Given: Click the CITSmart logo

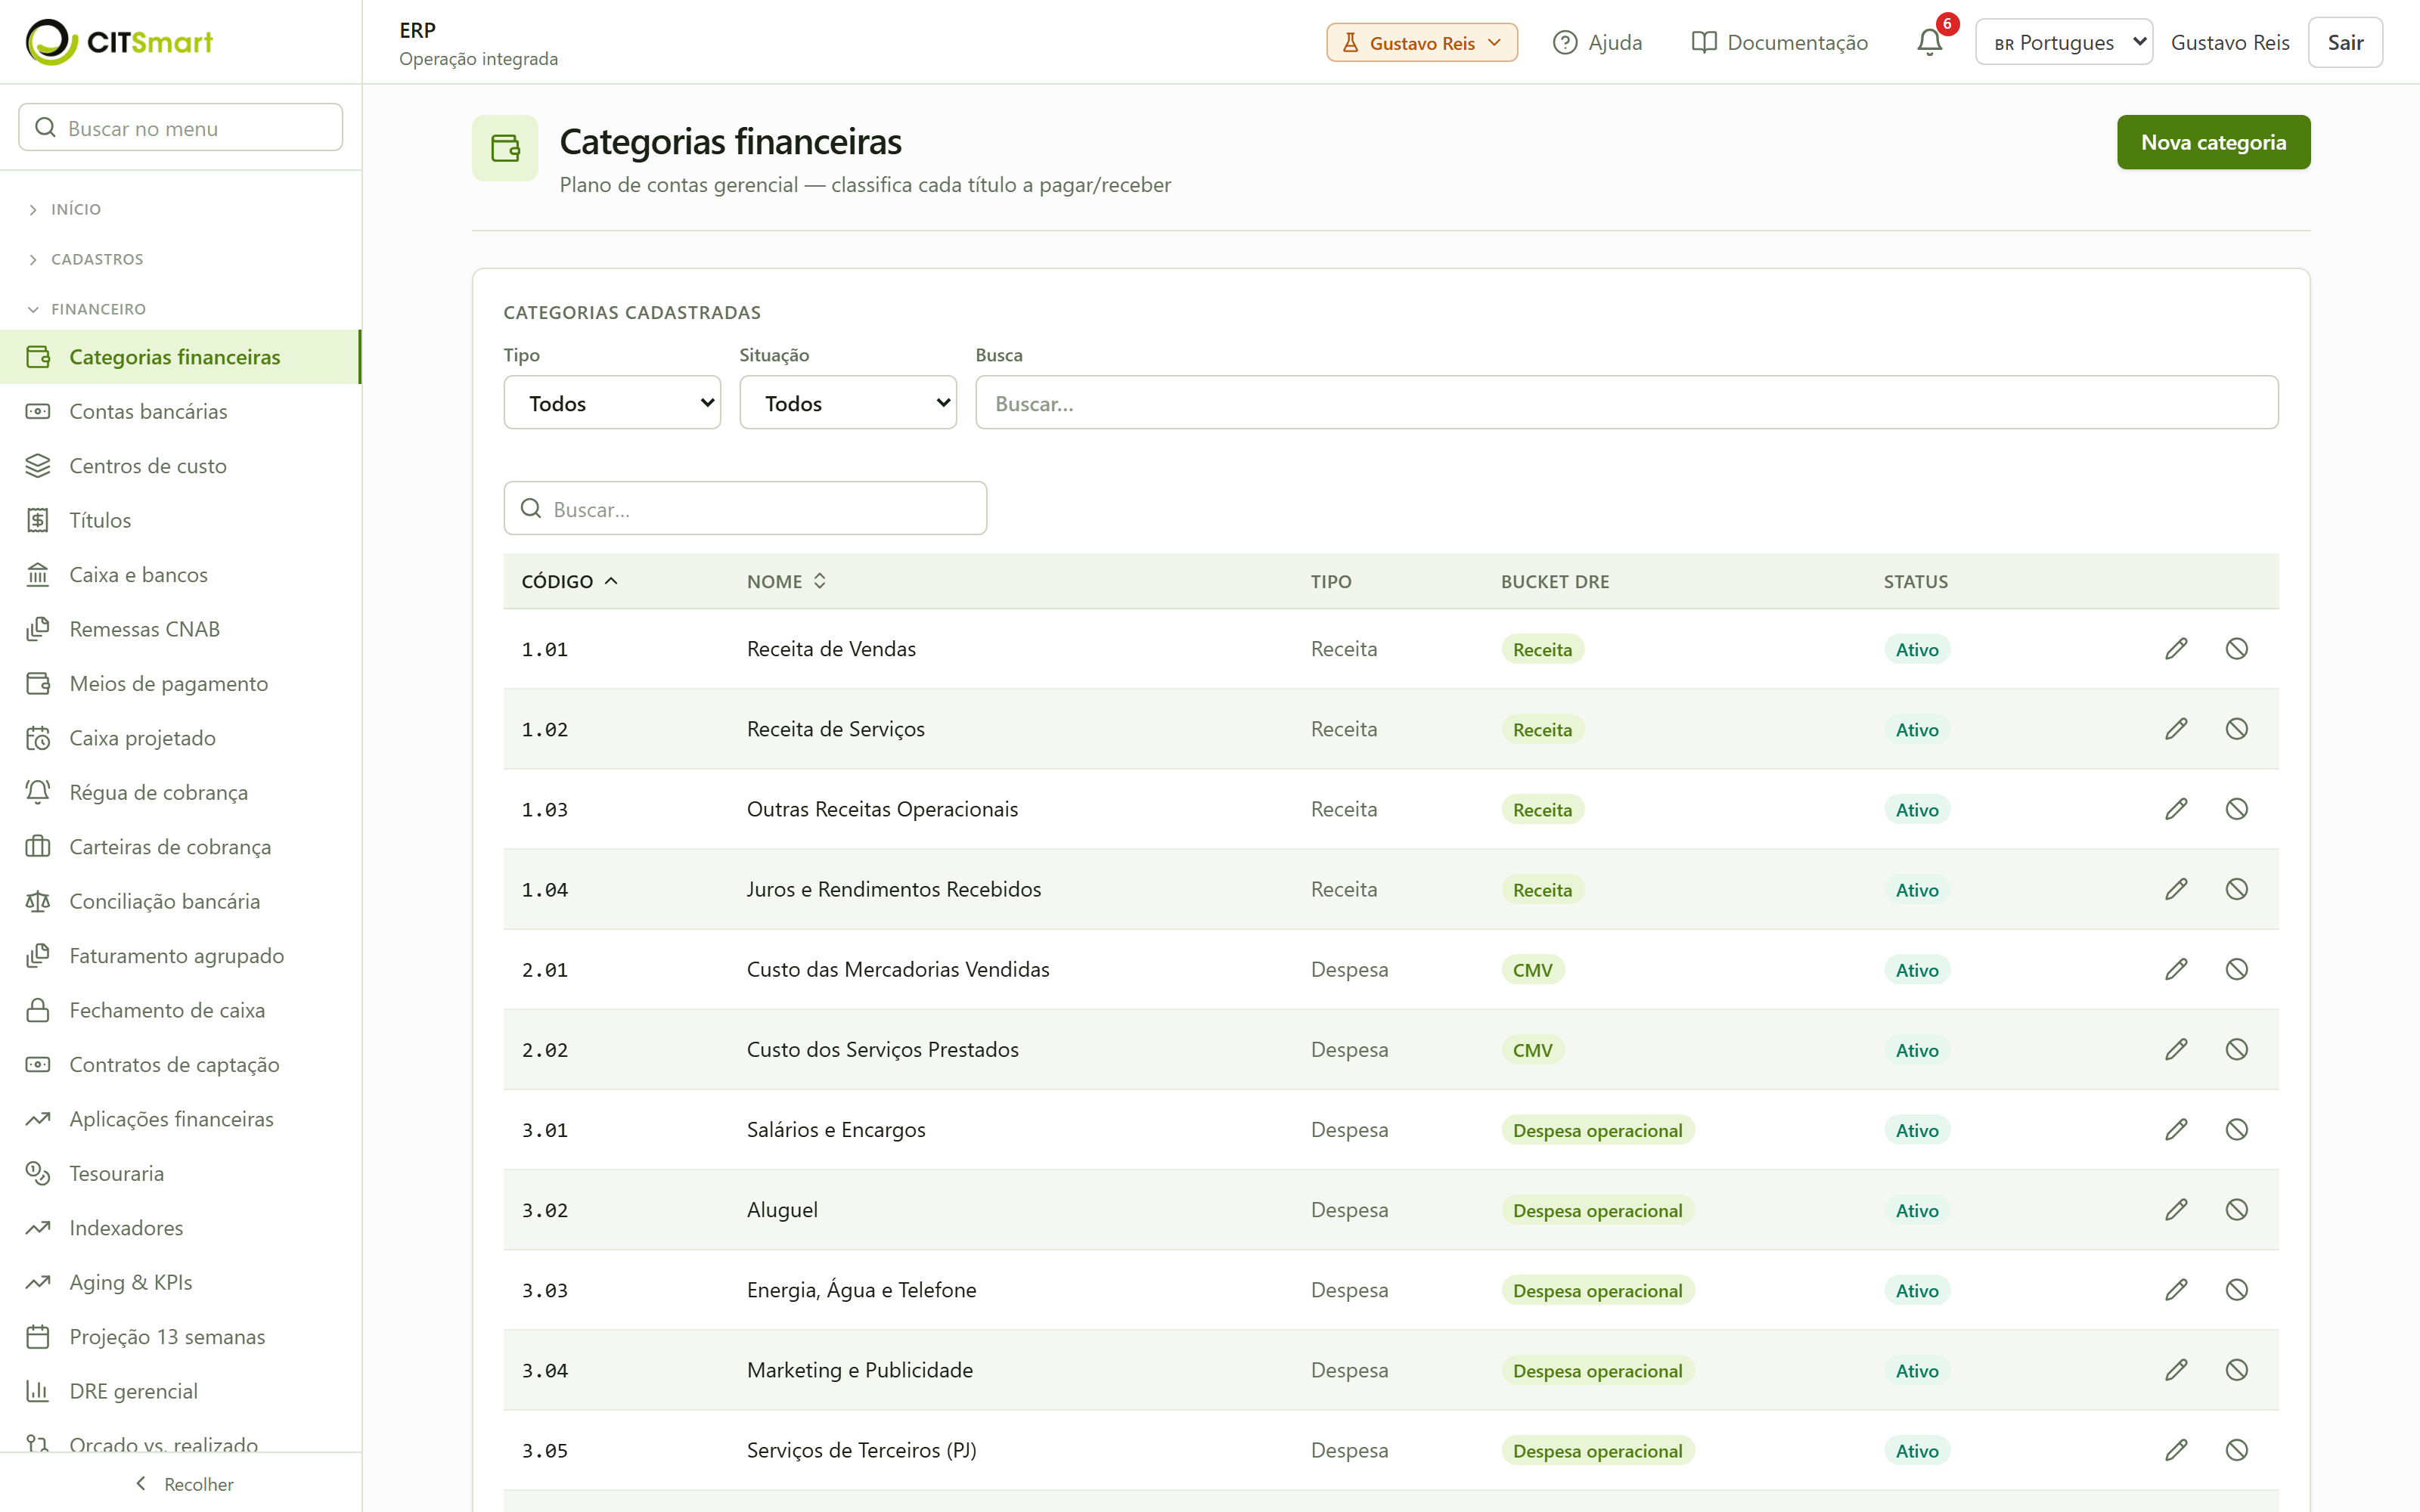Looking at the screenshot, I should click(x=119, y=42).
